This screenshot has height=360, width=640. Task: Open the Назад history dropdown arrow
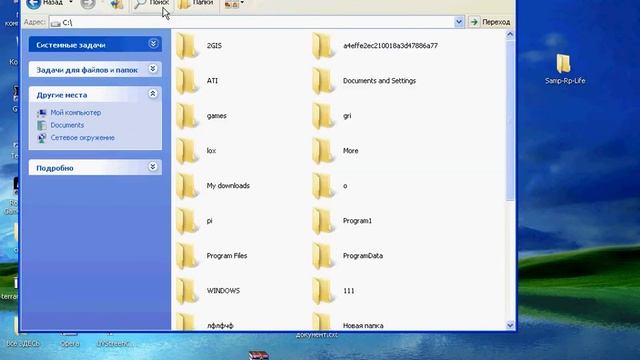(x=70, y=3)
